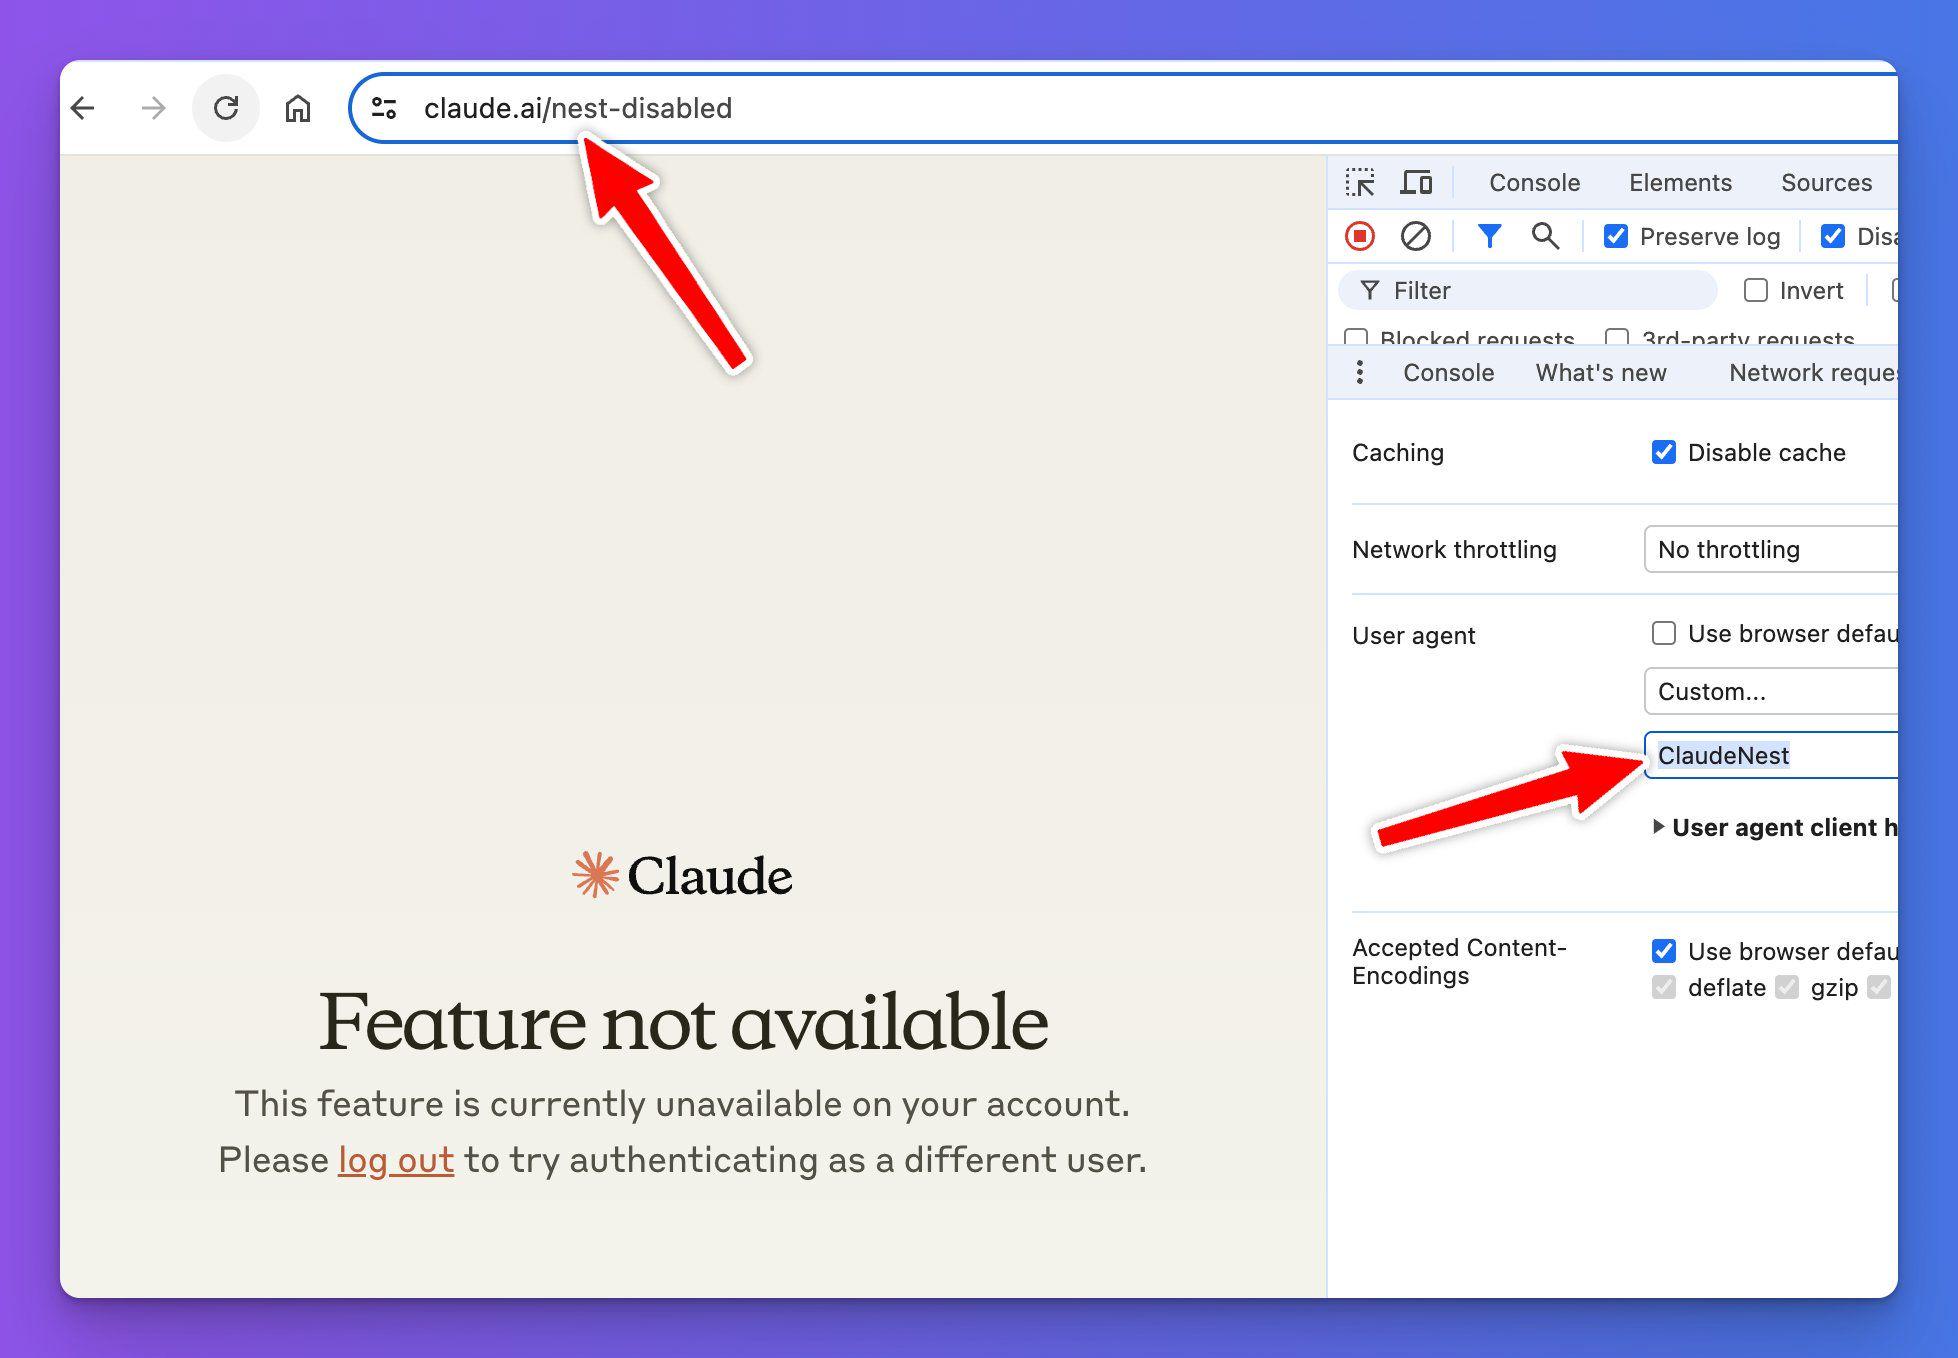
Task: Enable the Invert filter checkbox
Action: tap(1756, 290)
